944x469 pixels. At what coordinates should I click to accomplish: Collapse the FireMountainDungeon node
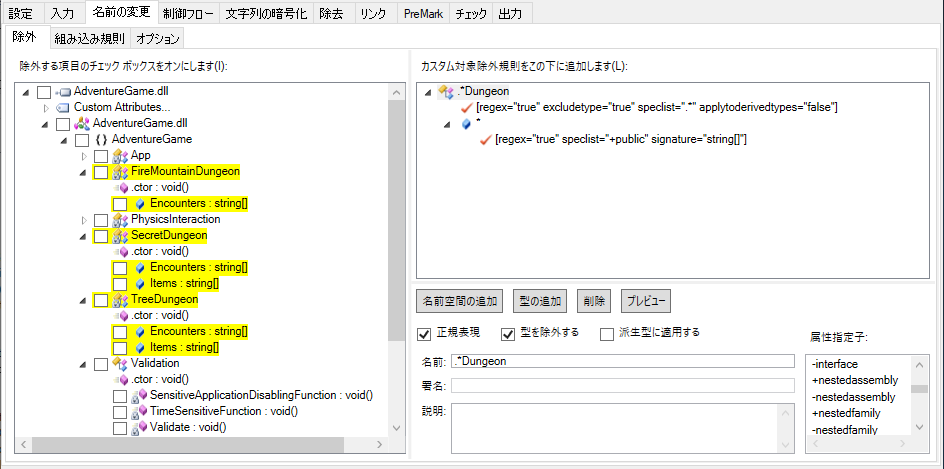tap(83, 172)
